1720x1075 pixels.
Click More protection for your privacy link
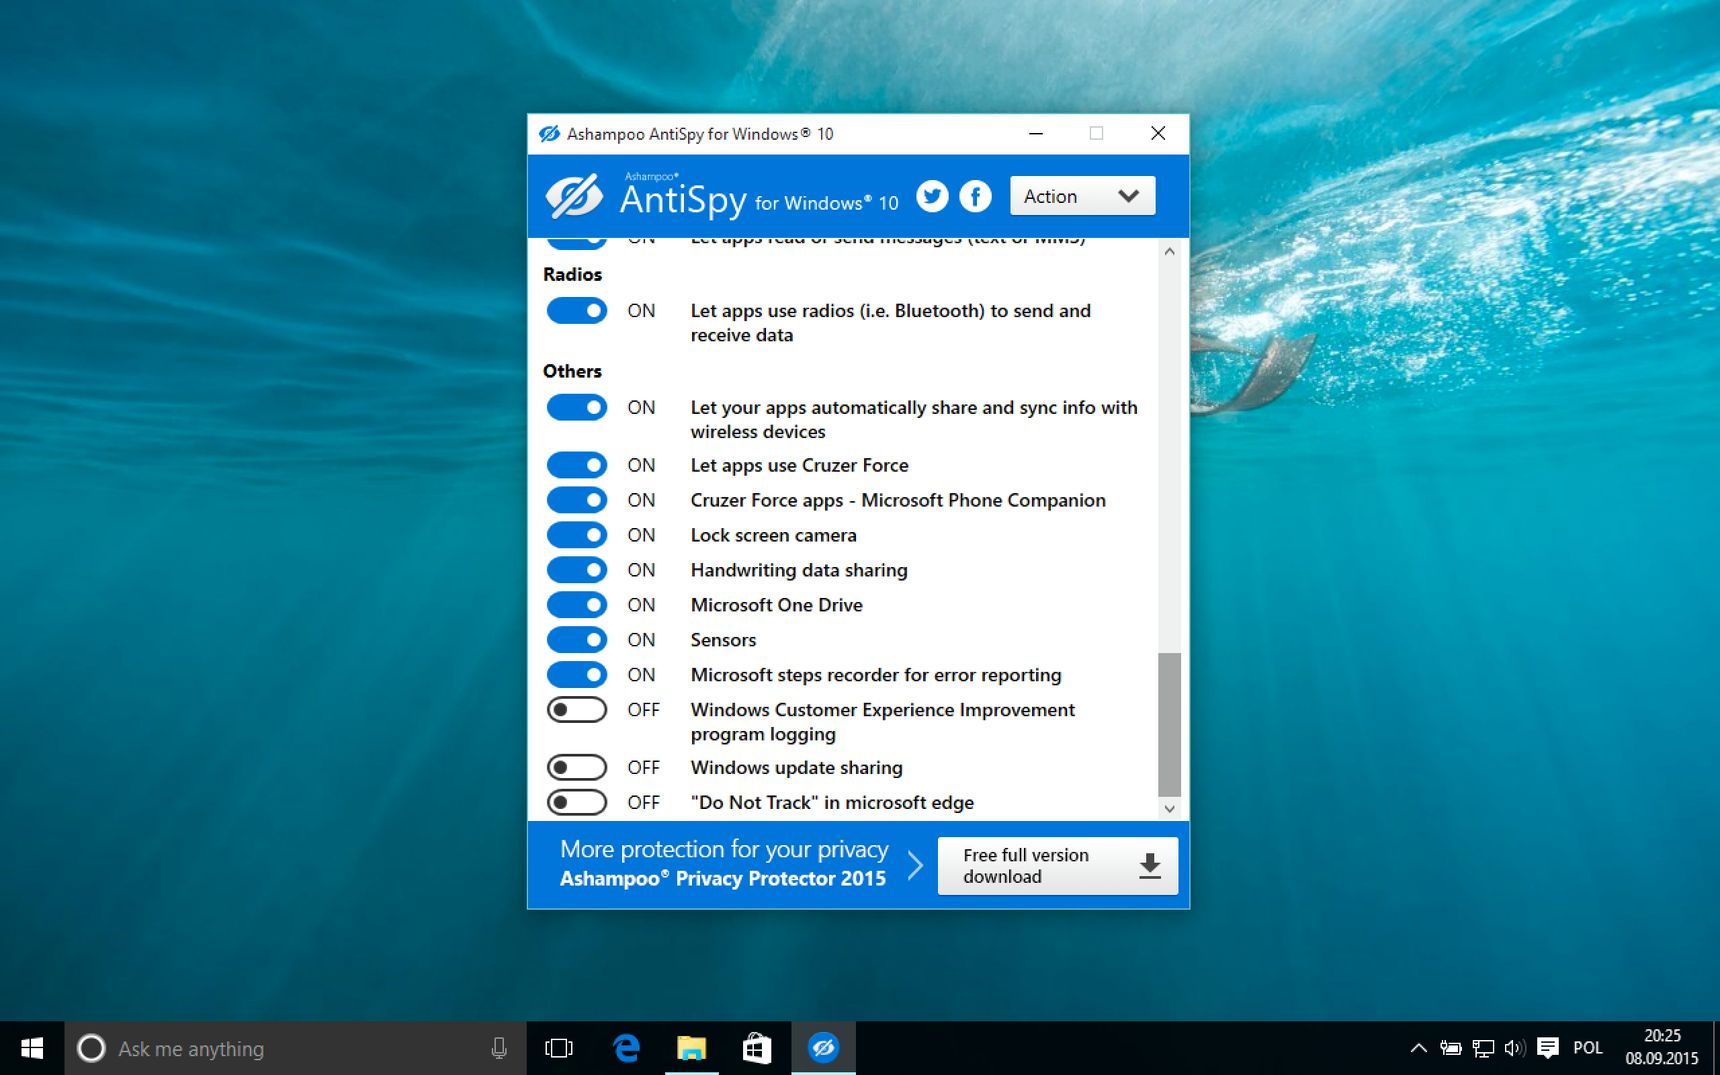click(x=724, y=849)
